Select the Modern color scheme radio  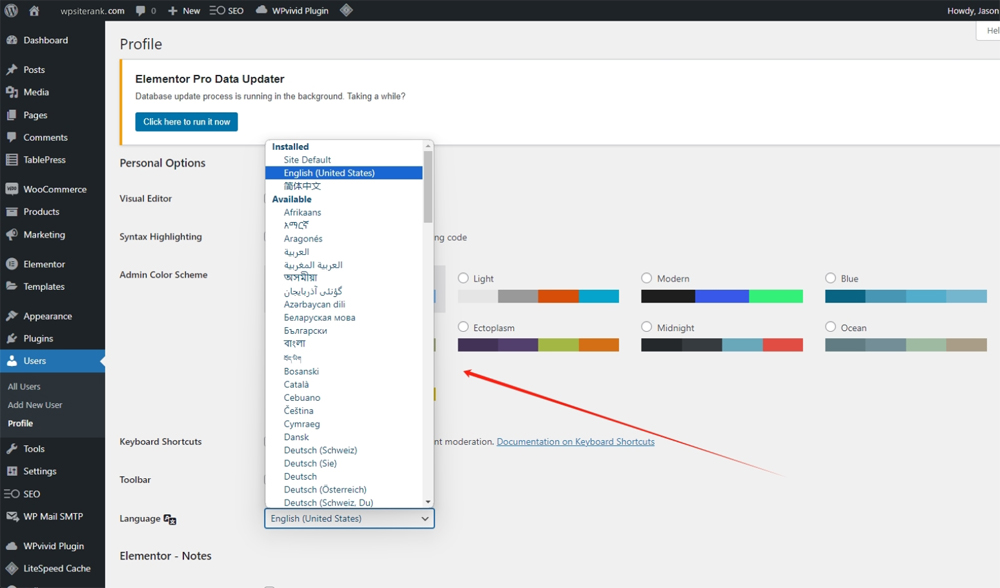(647, 278)
